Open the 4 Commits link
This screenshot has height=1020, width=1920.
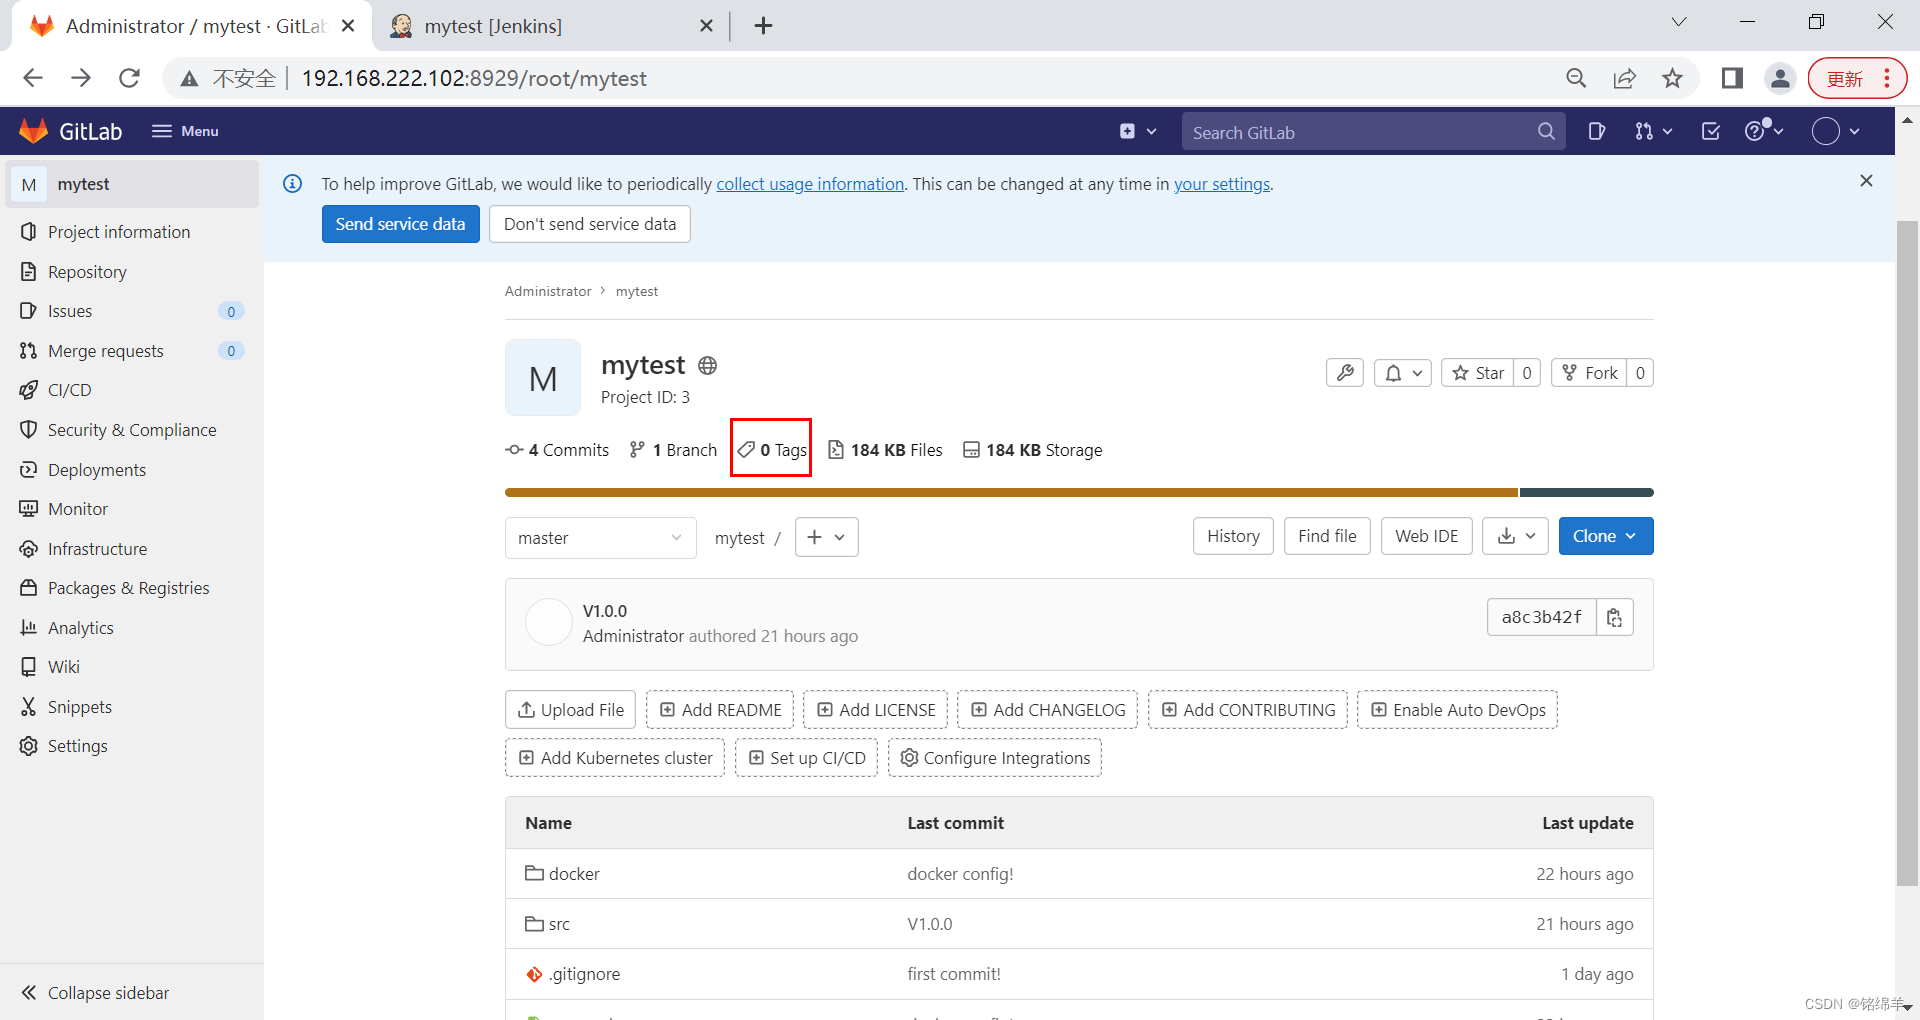[558, 450]
